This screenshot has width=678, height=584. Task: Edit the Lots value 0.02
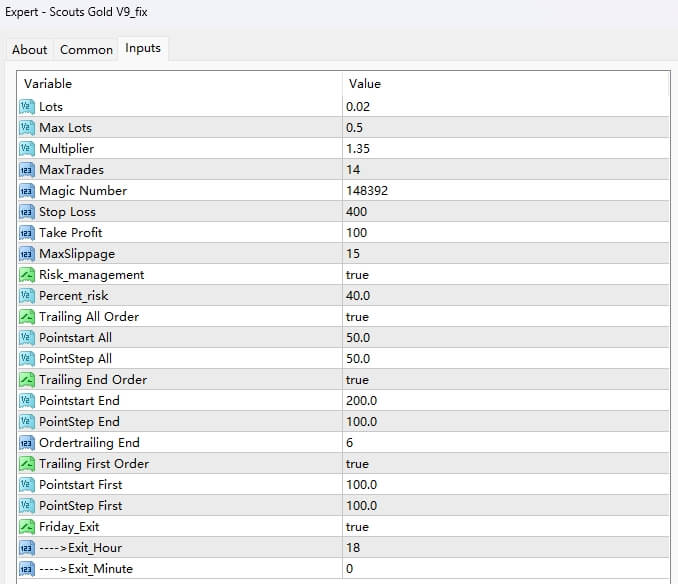tap(358, 106)
